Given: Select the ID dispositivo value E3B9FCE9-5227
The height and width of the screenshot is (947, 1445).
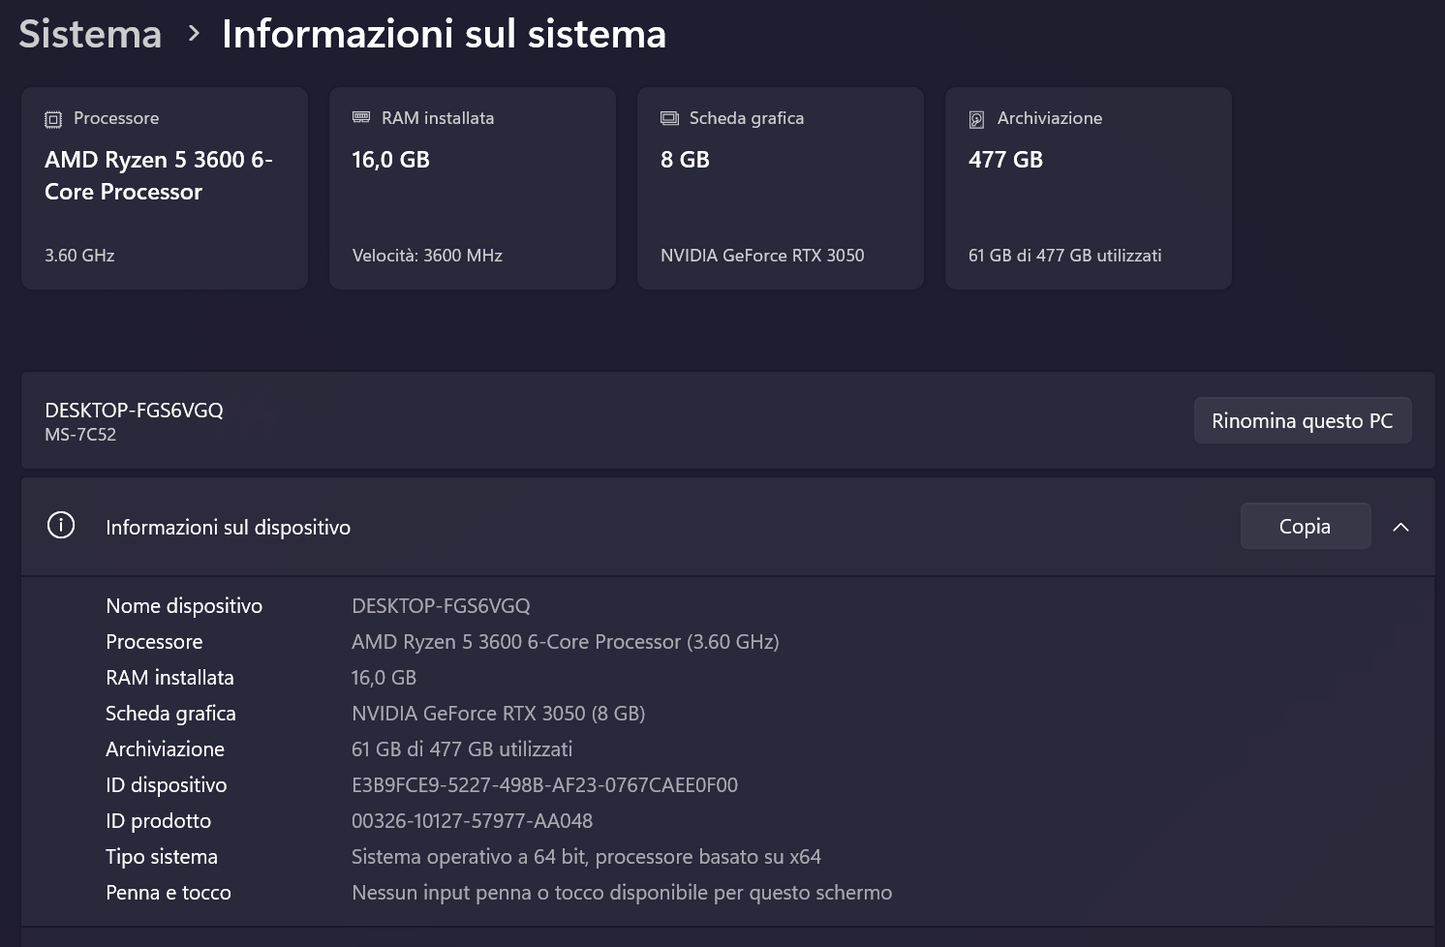Looking at the screenshot, I should (x=545, y=785).
